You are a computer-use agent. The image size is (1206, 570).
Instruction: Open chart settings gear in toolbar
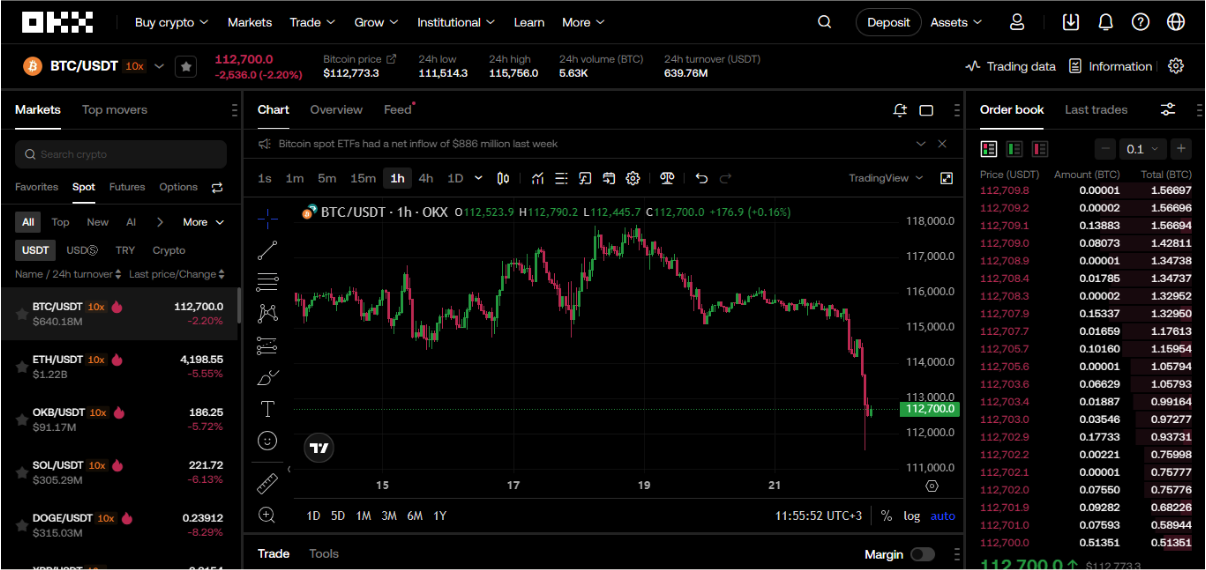tap(633, 178)
